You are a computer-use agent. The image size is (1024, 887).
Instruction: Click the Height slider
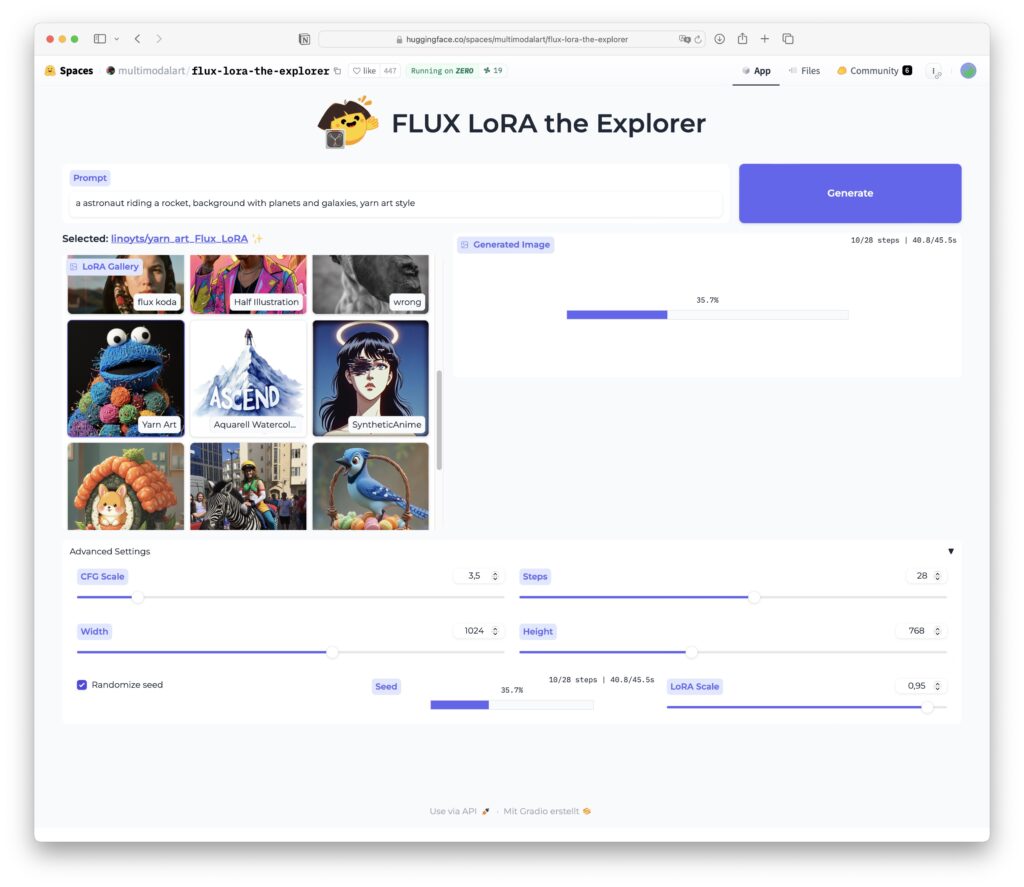pyautogui.click(x=732, y=652)
